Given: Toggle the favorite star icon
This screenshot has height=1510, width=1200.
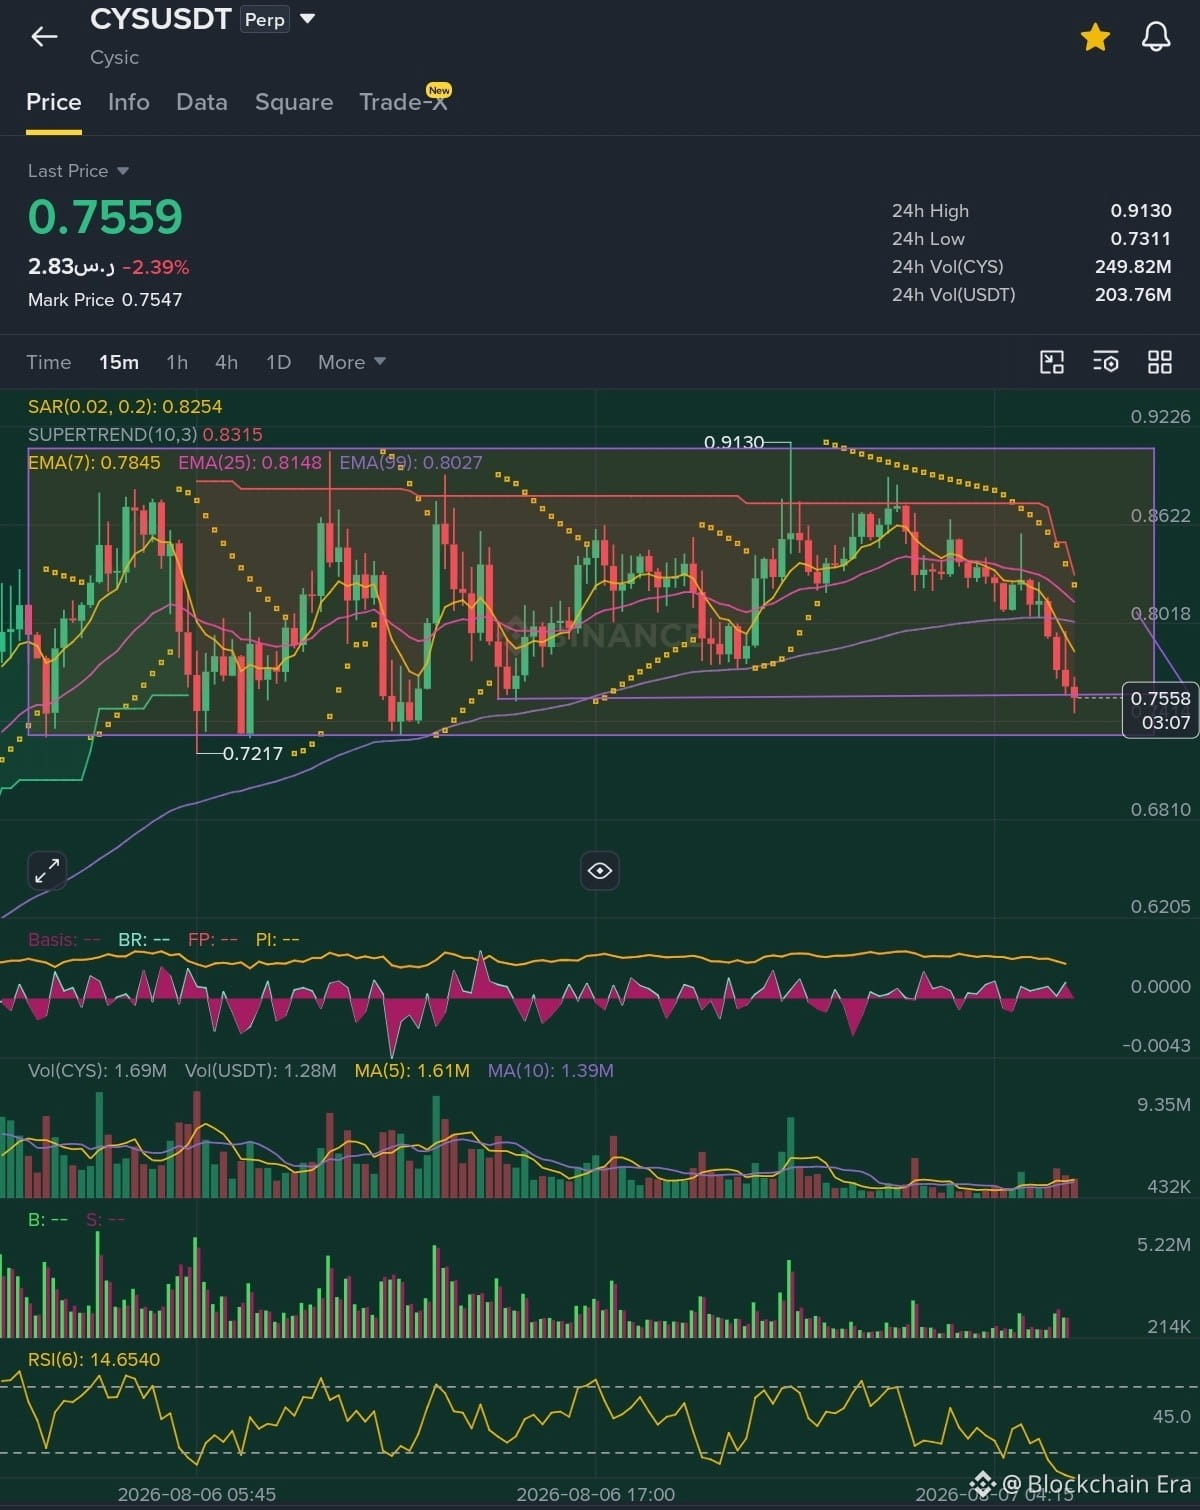Looking at the screenshot, I should tap(1095, 38).
